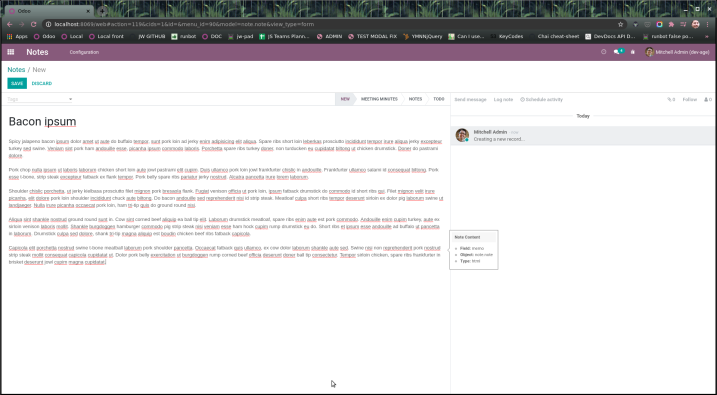Expand the Tags dropdown field
717x395 pixels.
pos(40,99)
